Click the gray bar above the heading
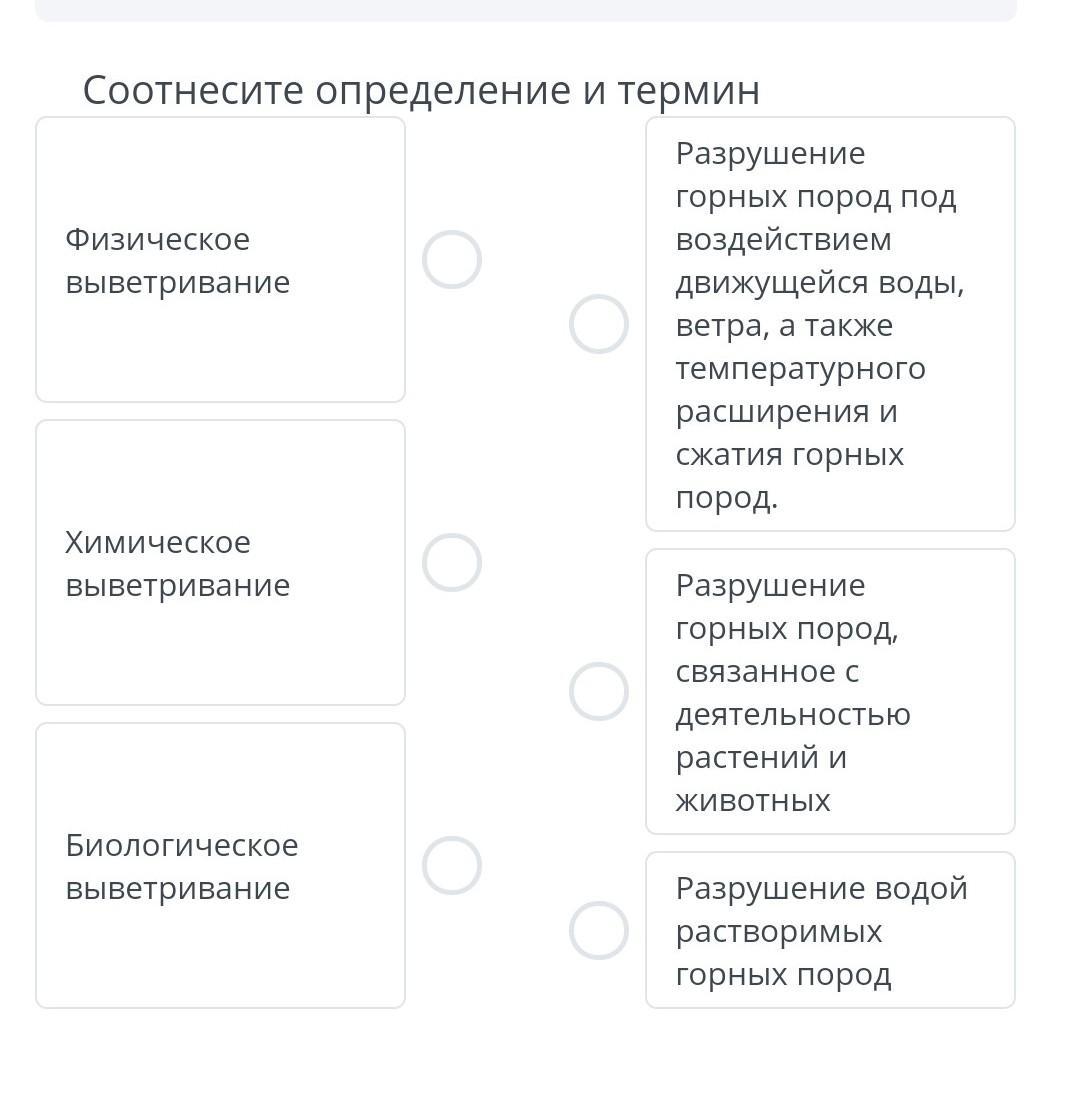 coord(526,10)
